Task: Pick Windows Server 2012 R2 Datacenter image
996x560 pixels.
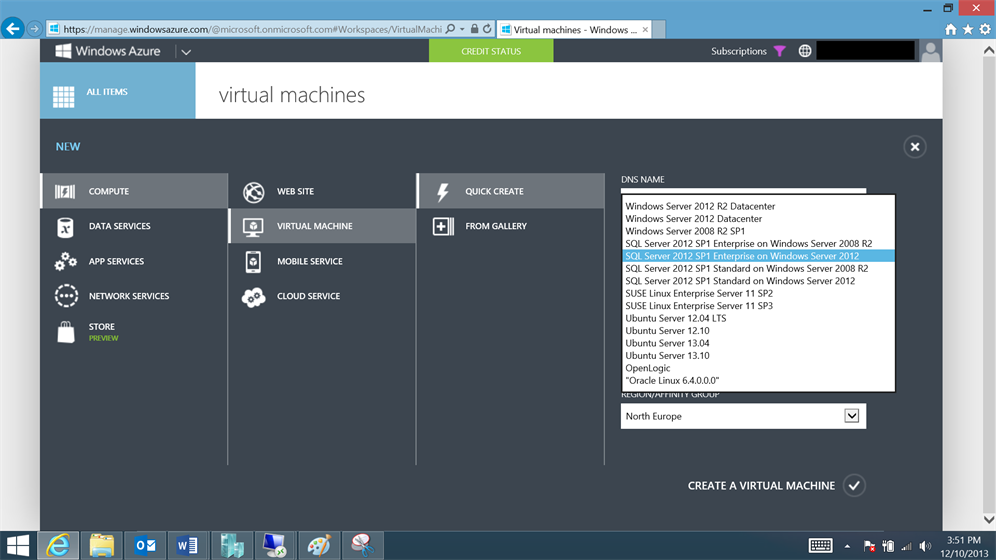Action: 758,206
